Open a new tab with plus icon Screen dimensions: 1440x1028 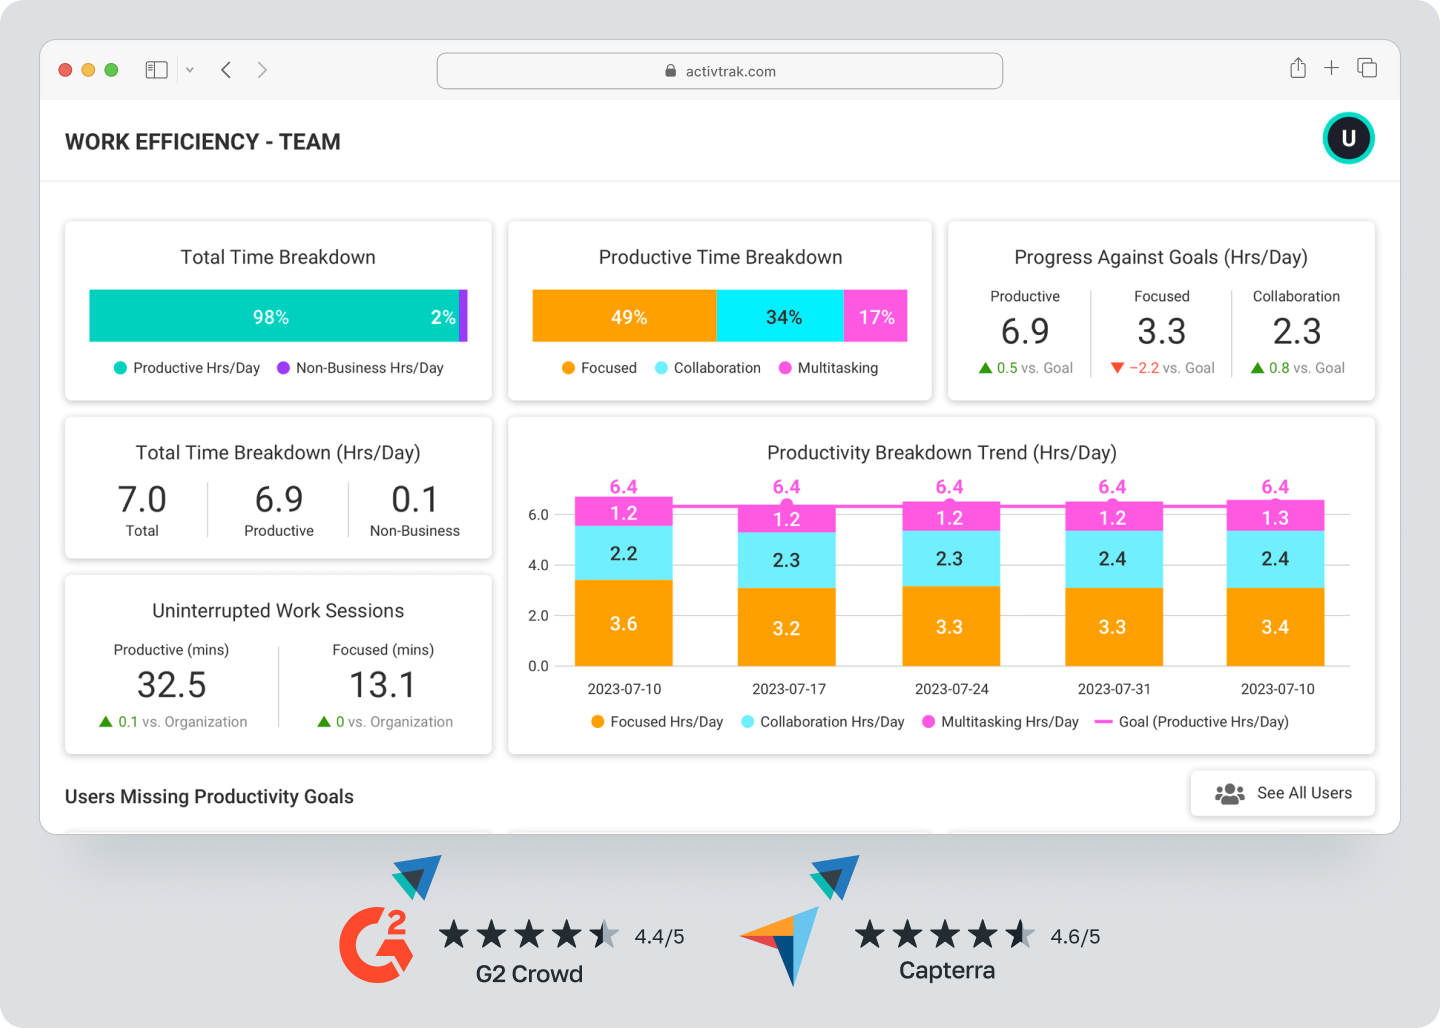point(1331,68)
